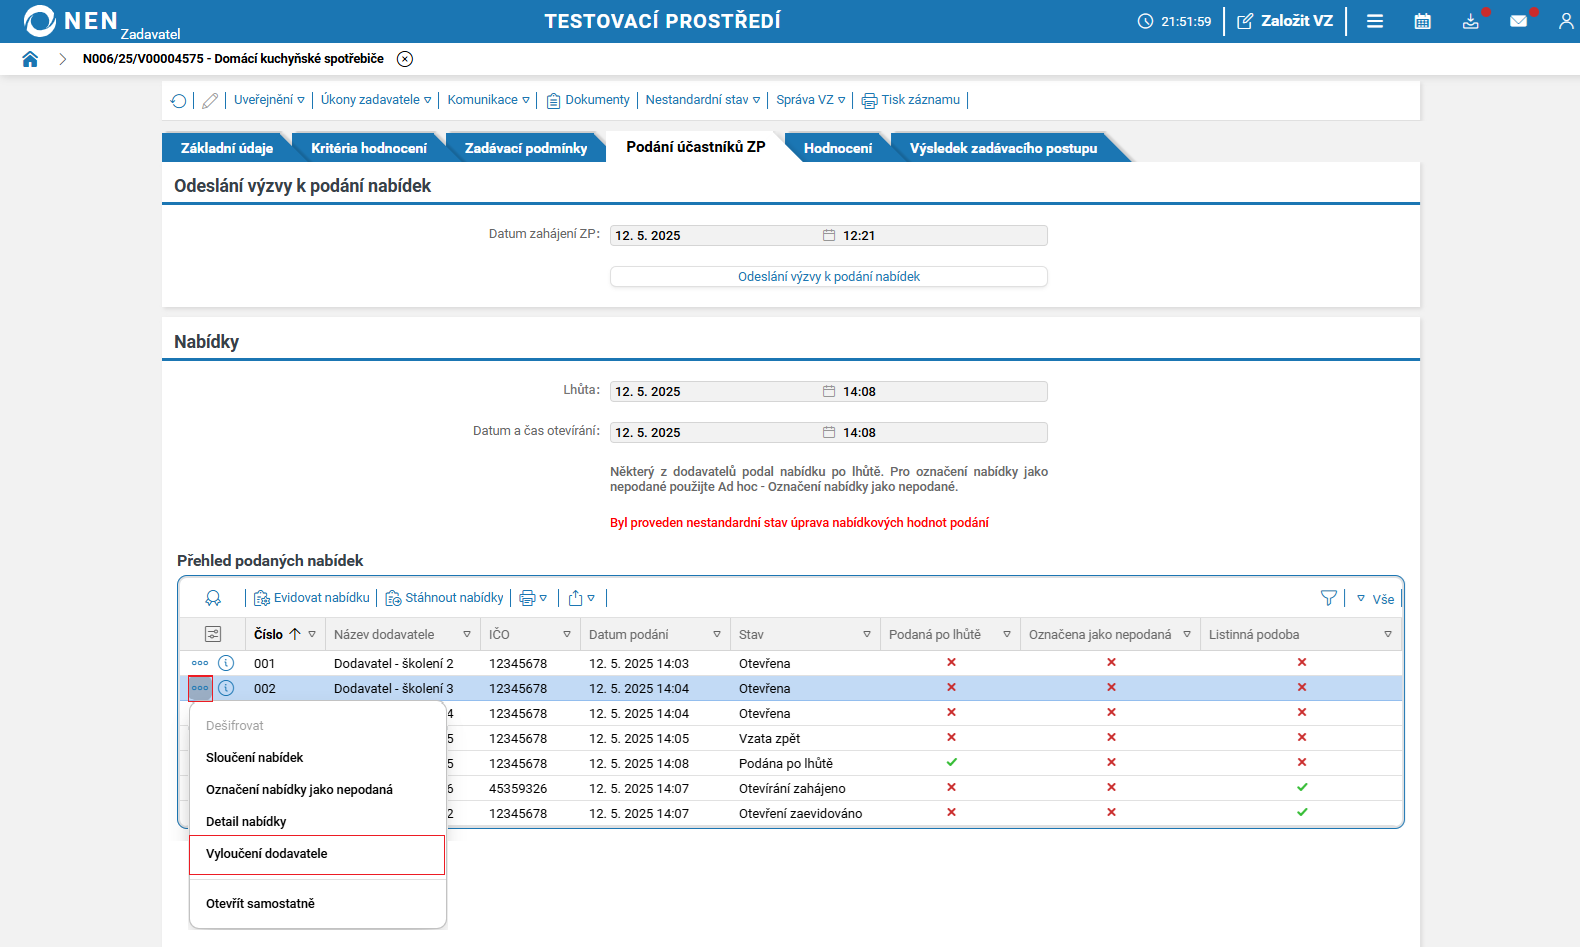Click Odeslání výzvy k podání nabídek button
The image size is (1580, 947).
[x=828, y=277]
